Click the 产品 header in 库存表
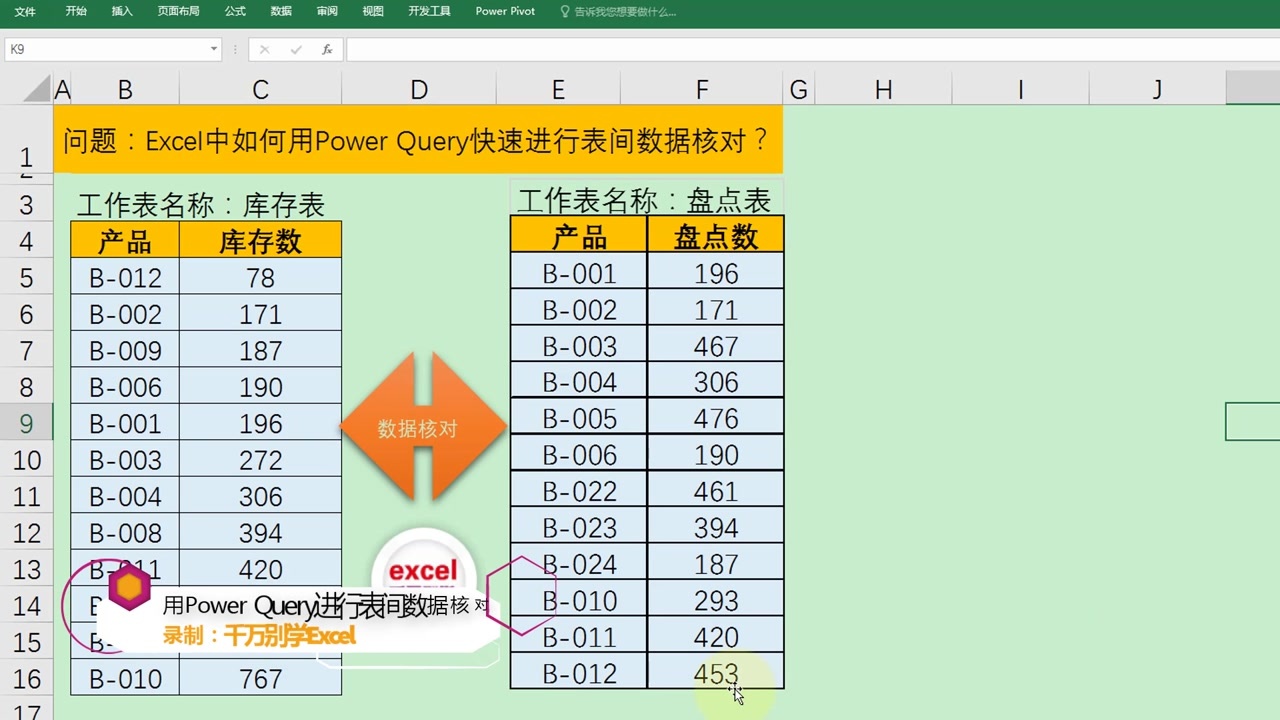 click(125, 241)
